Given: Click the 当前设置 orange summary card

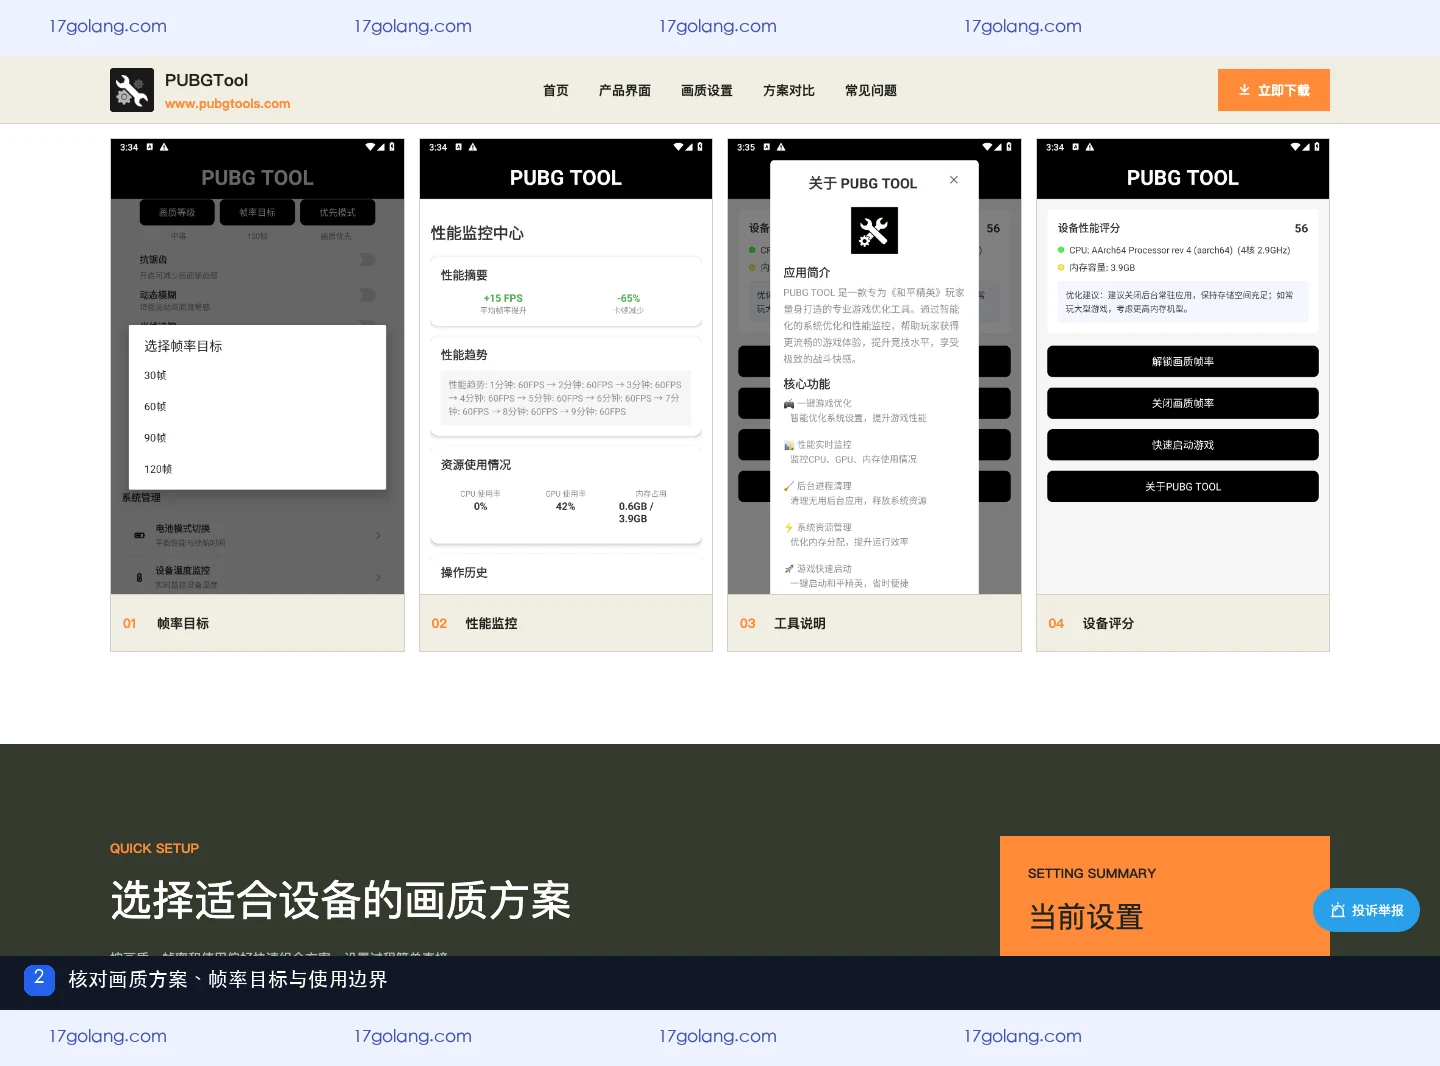Looking at the screenshot, I should [x=1165, y=896].
